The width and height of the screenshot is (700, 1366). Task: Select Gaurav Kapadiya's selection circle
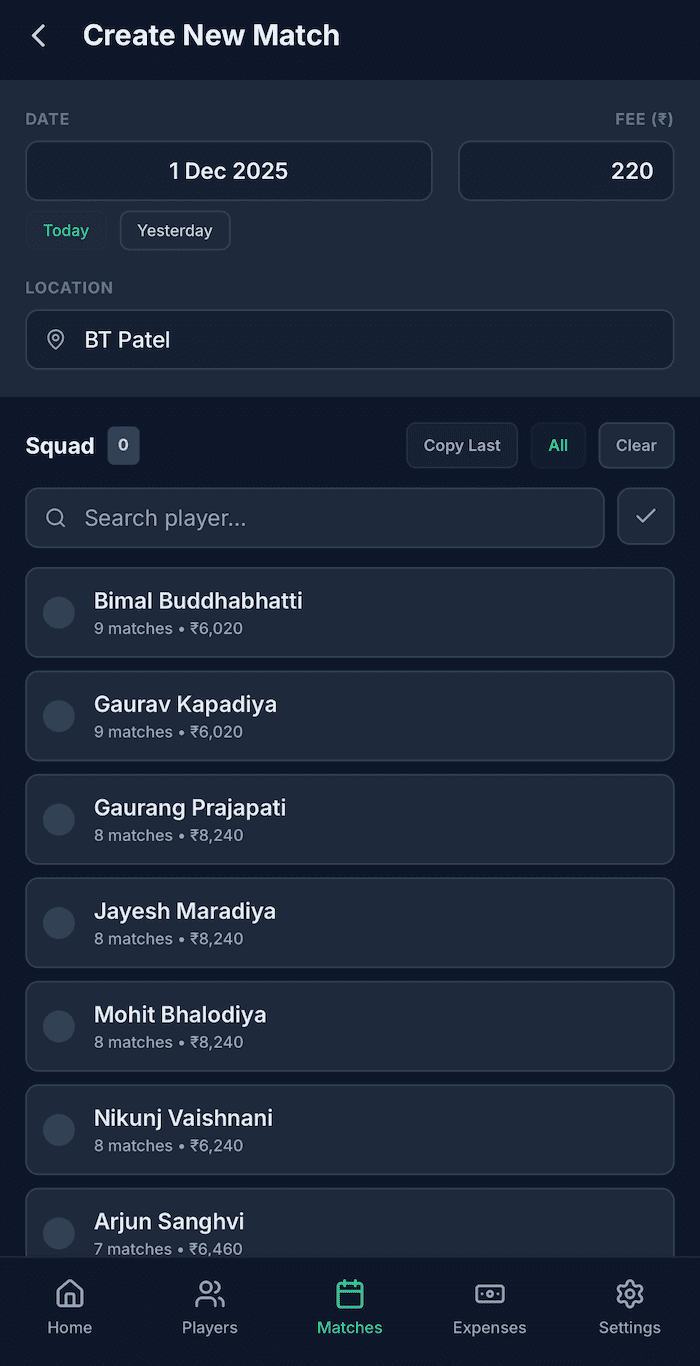coord(58,716)
